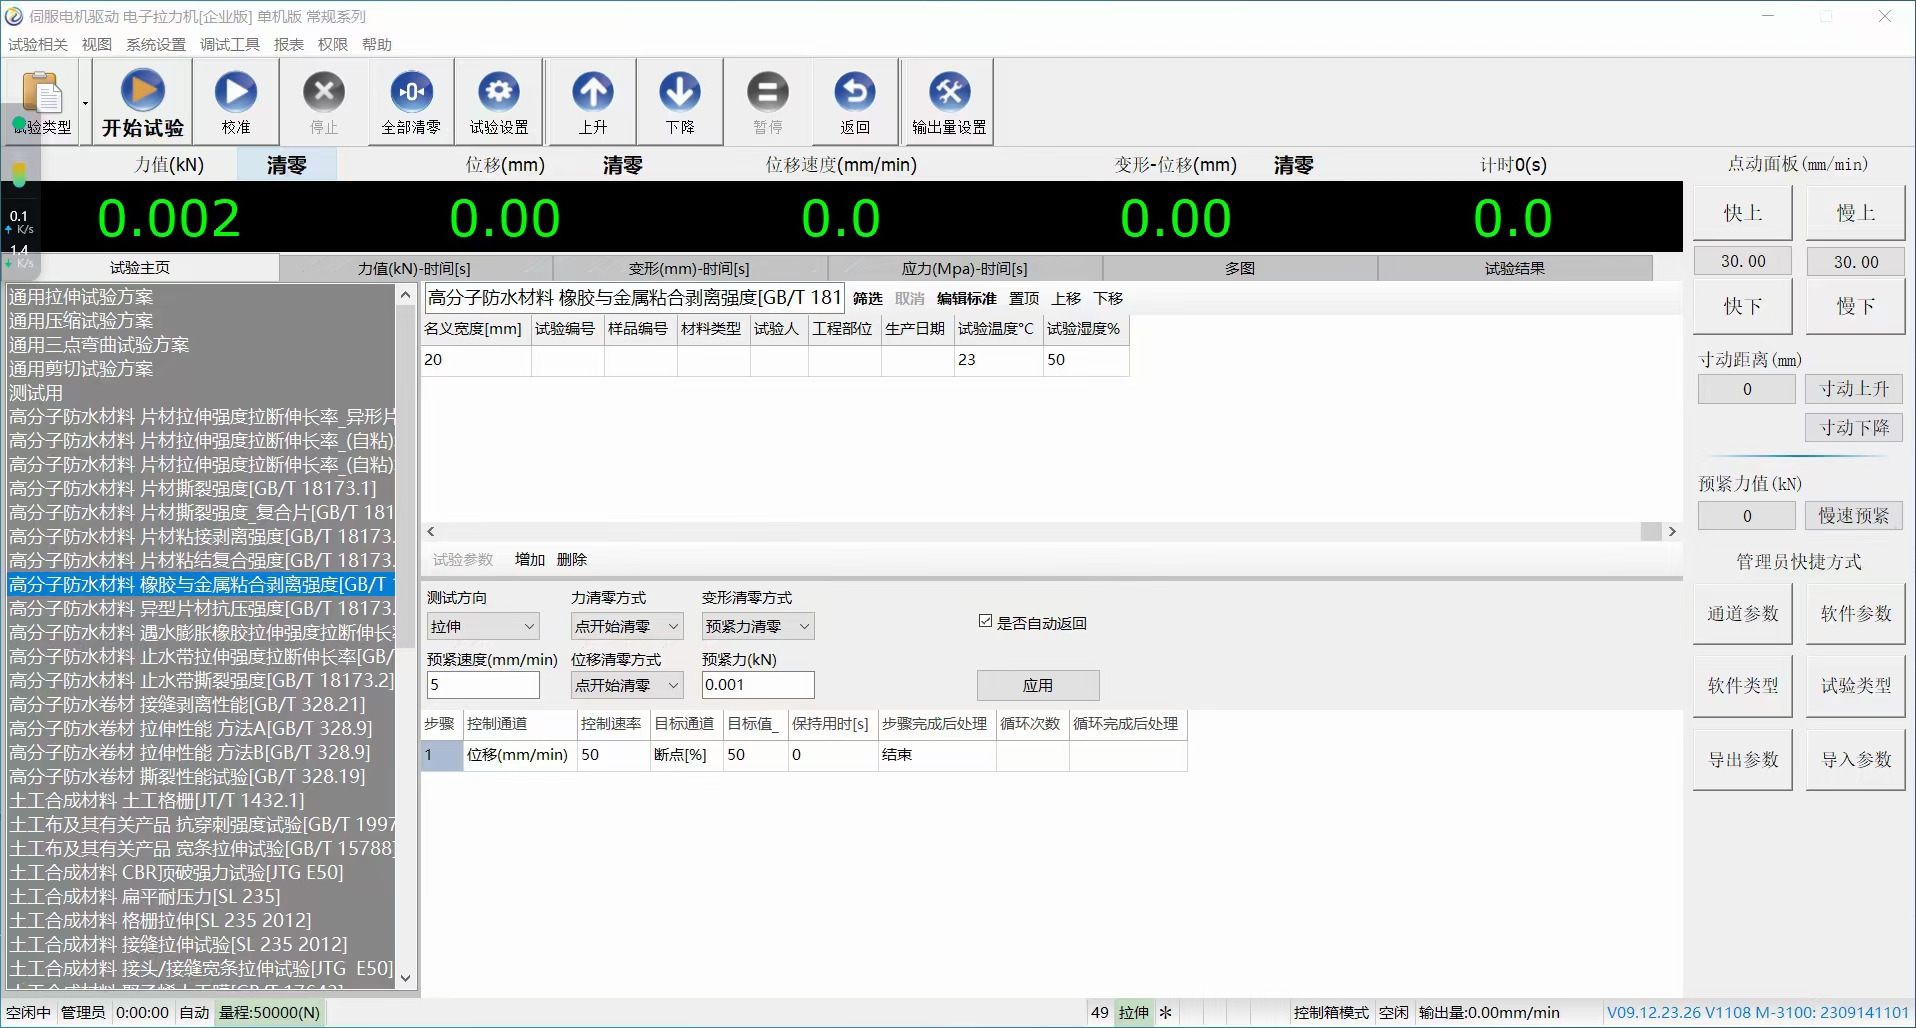Click 筛选 filter link
Image resolution: width=1916 pixels, height=1028 pixels.
867,299
